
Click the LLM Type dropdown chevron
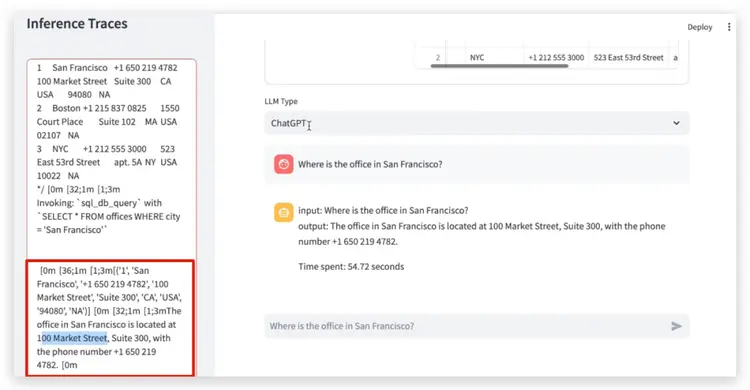pyautogui.click(x=676, y=123)
